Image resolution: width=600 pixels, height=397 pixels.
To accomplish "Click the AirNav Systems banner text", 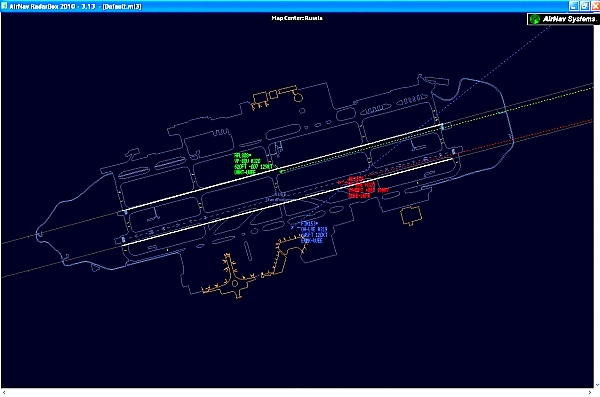I will (x=568, y=19).
